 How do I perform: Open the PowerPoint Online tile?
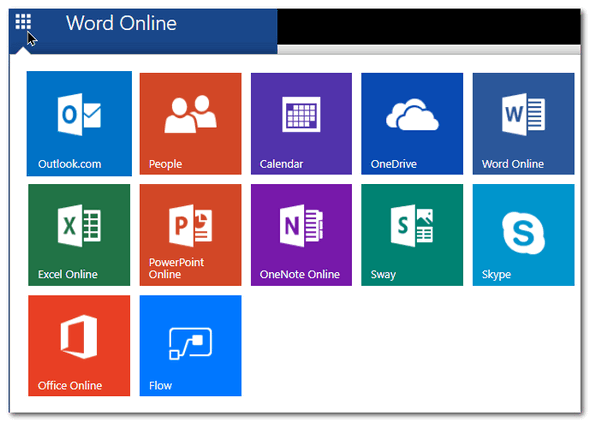(190, 235)
